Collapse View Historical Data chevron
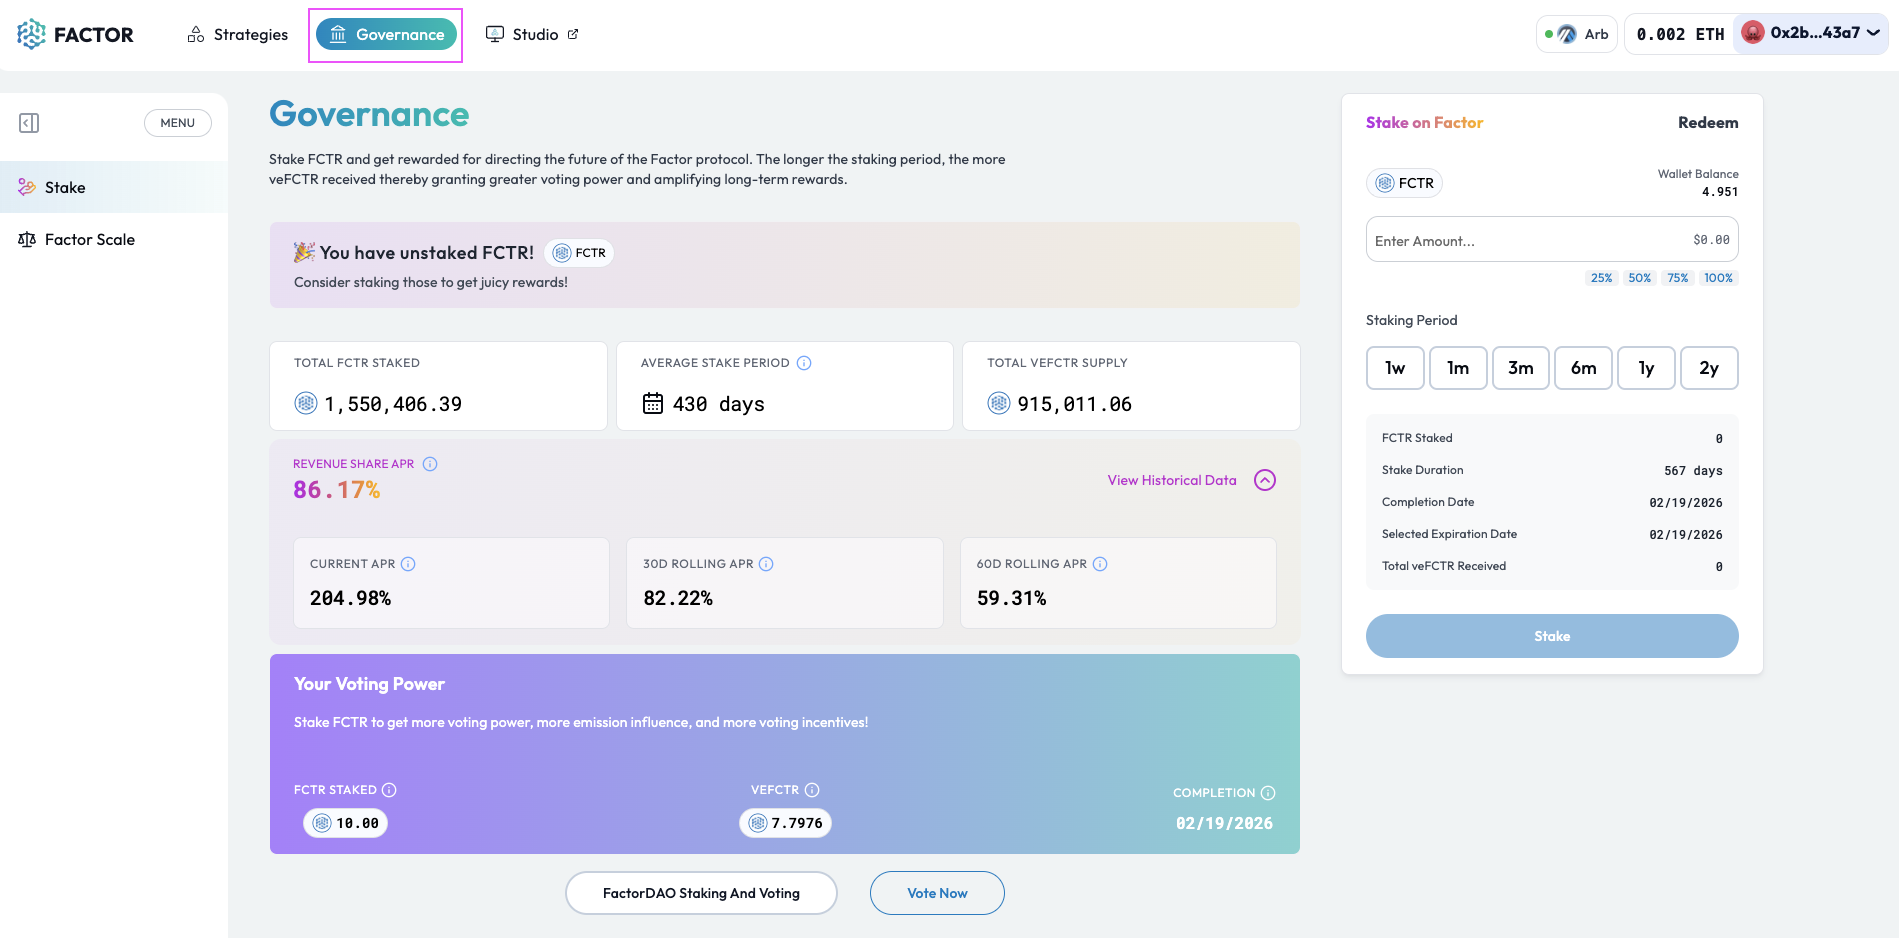Viewport: 1899px width, 938px height. pos(1265,480)
